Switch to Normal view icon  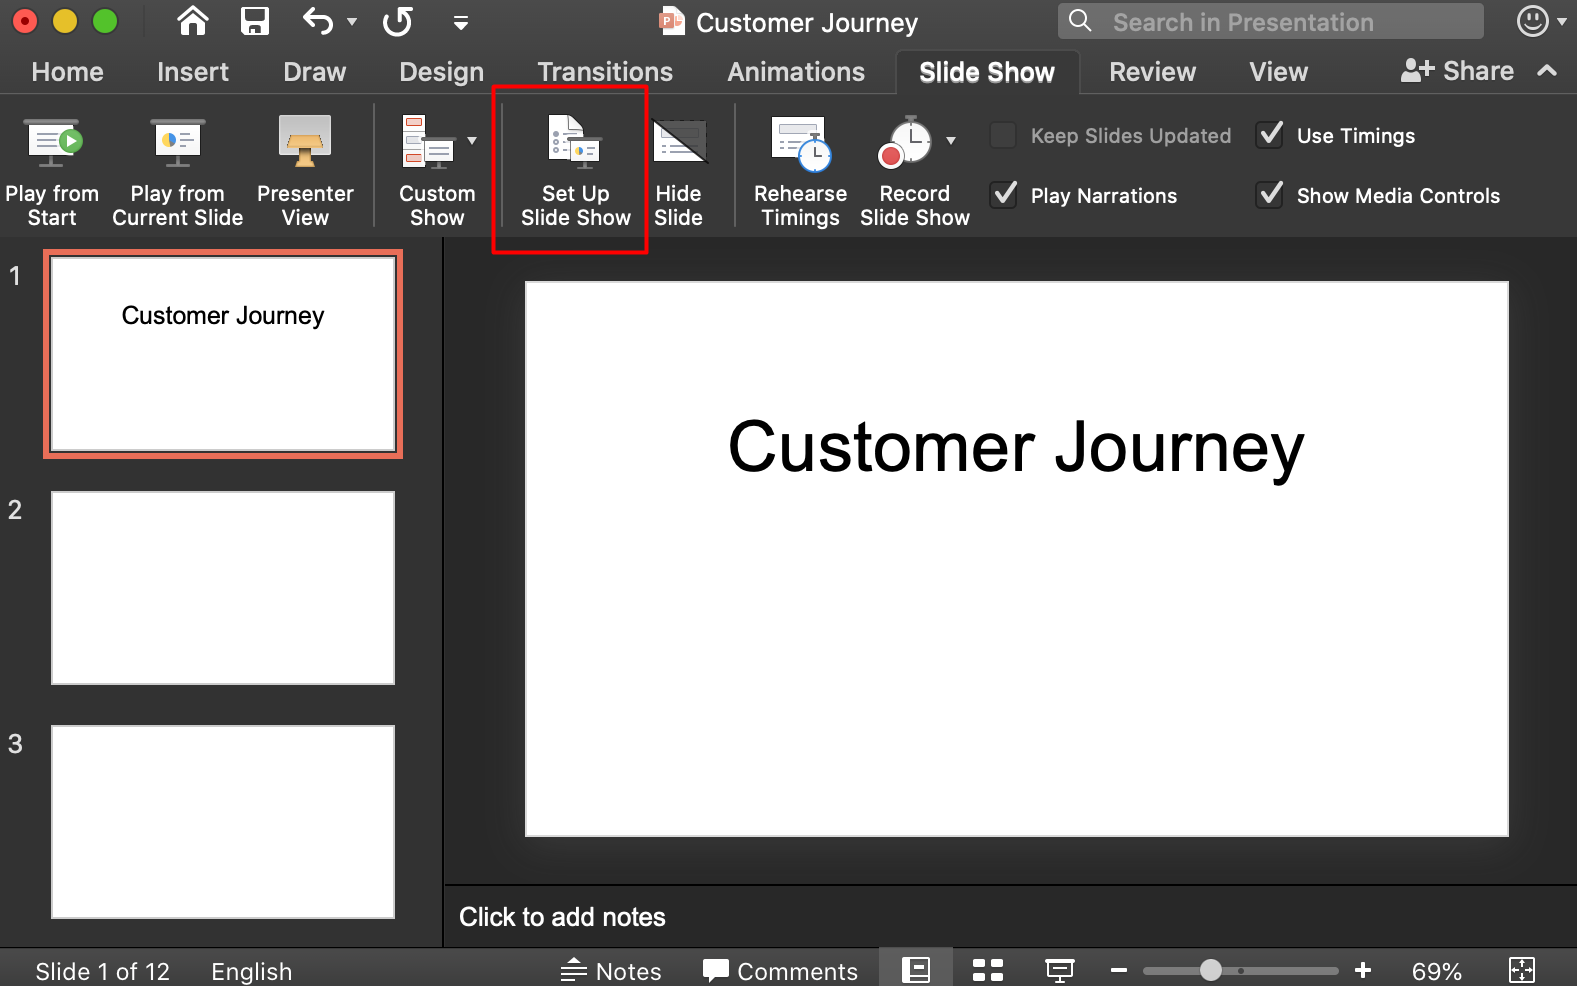coord(916,969)
